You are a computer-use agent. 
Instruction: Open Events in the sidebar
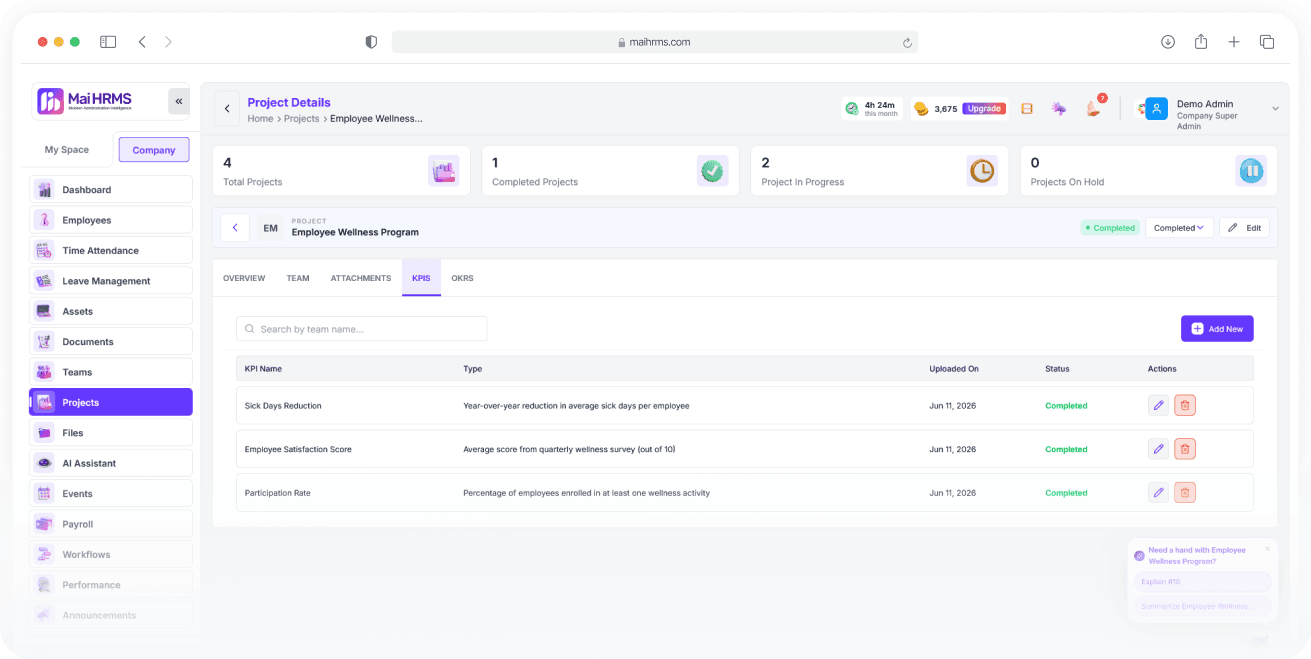click(111, 494)
